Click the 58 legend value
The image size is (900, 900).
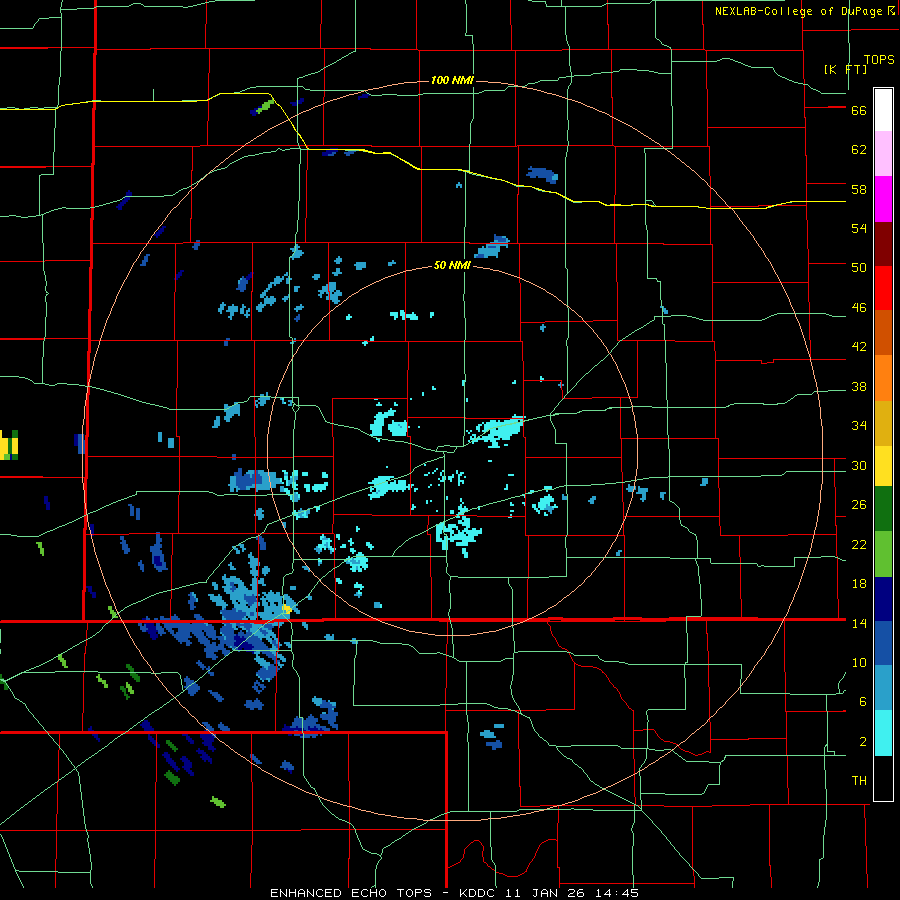point(859,189)
